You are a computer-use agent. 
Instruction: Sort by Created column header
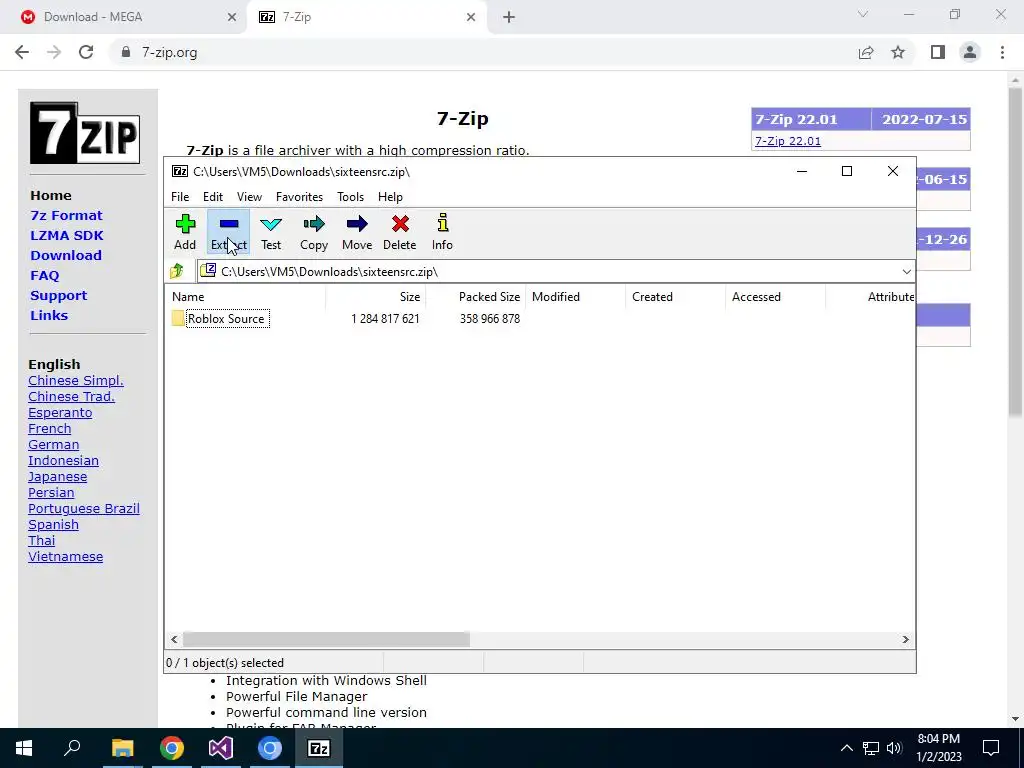675,296
